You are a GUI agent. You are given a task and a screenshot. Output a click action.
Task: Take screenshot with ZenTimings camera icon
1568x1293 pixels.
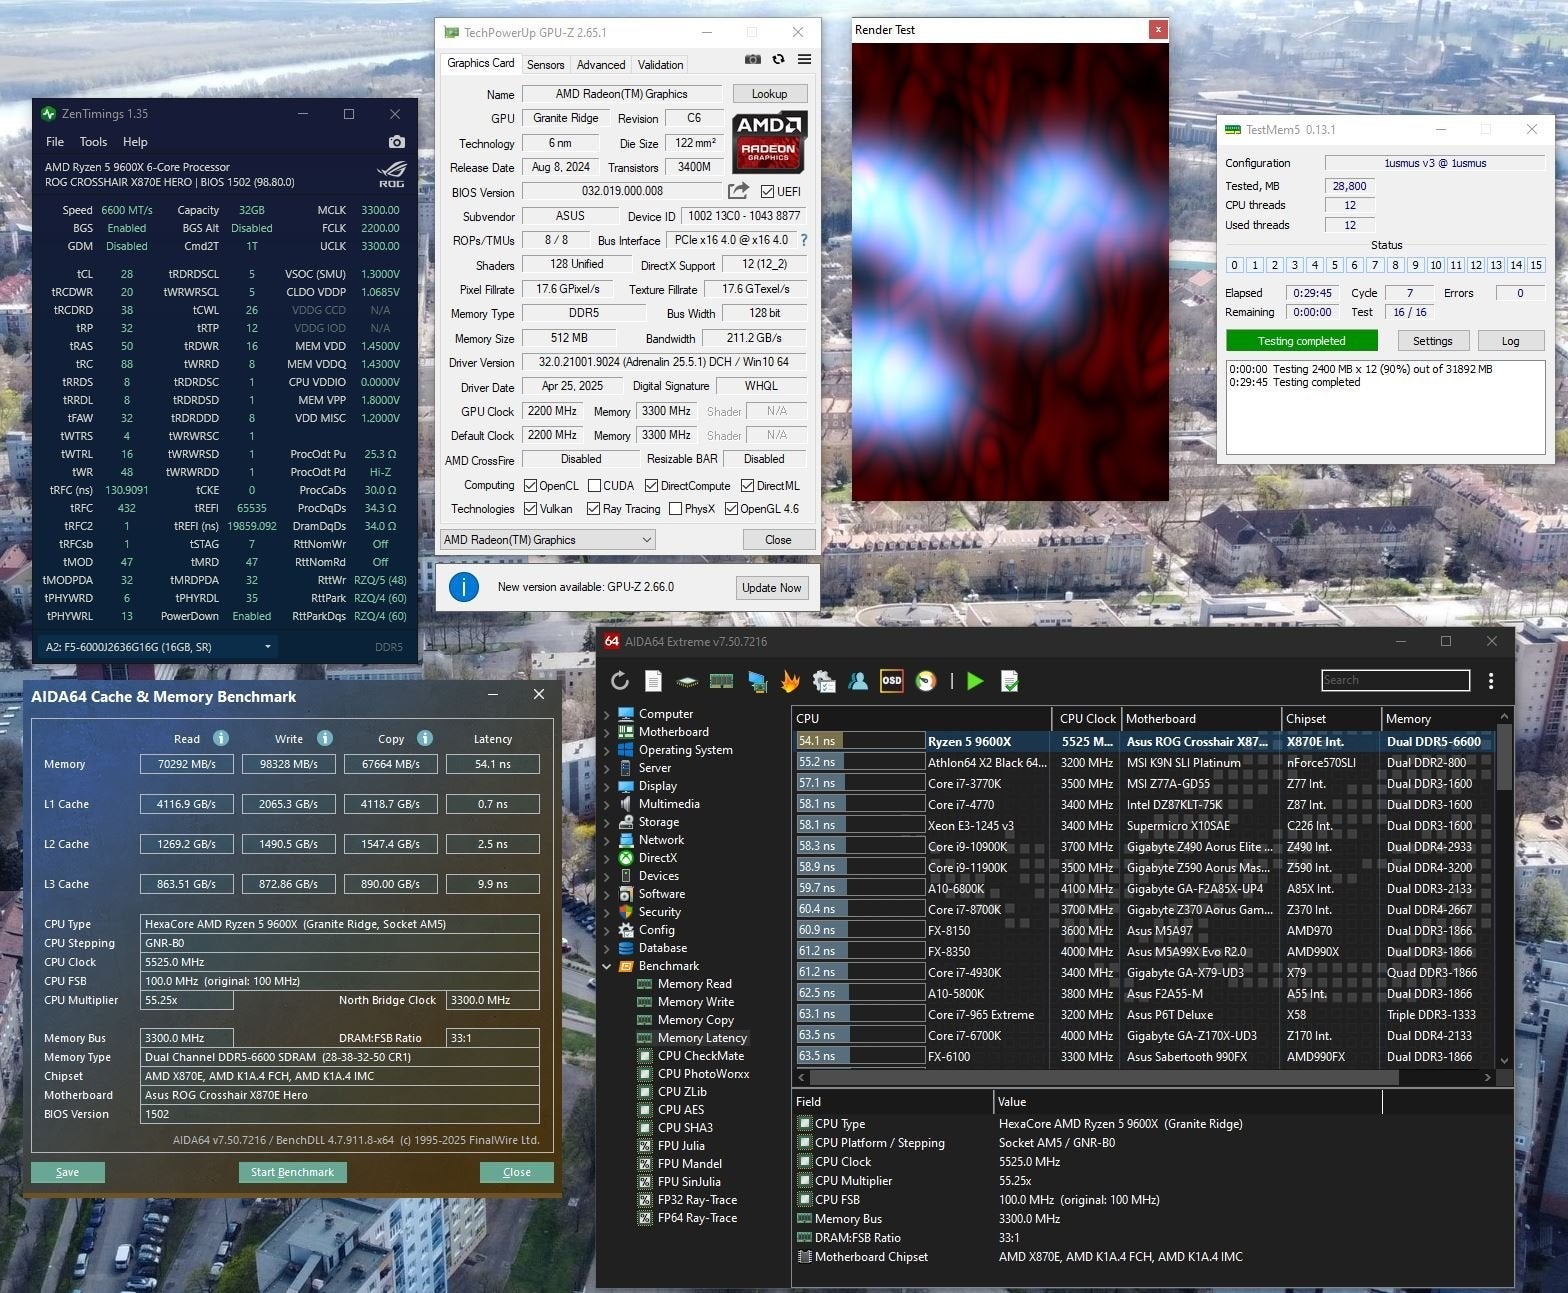[397, 142]
